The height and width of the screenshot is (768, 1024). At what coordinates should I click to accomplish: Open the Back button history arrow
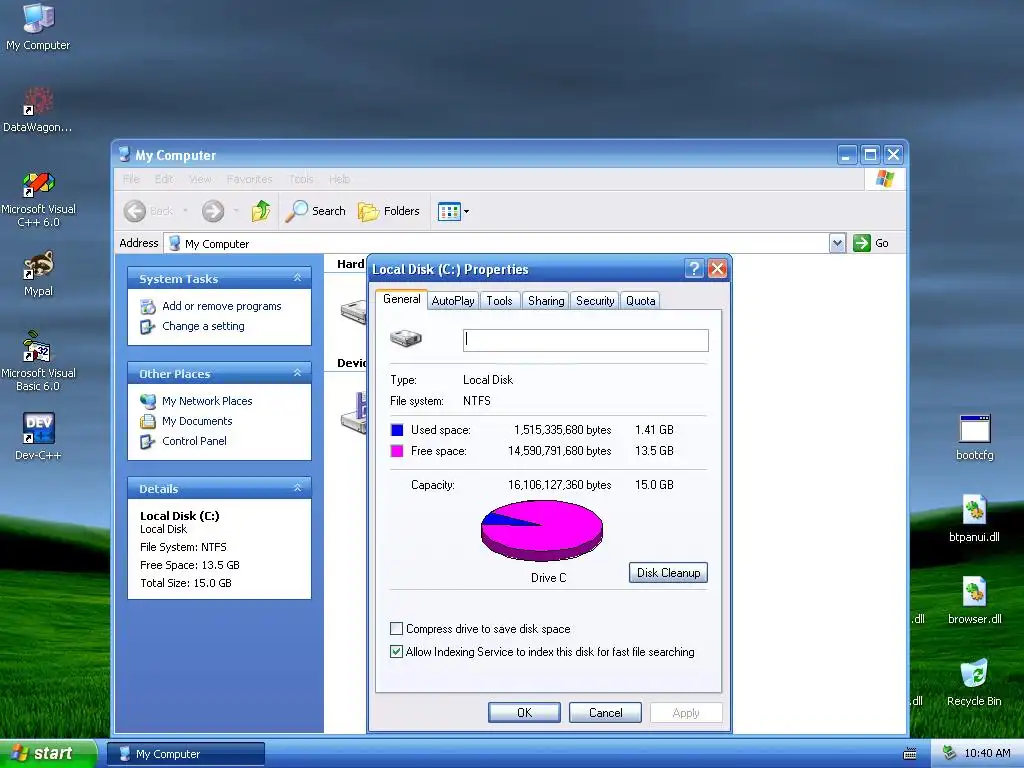coord(185,211)
